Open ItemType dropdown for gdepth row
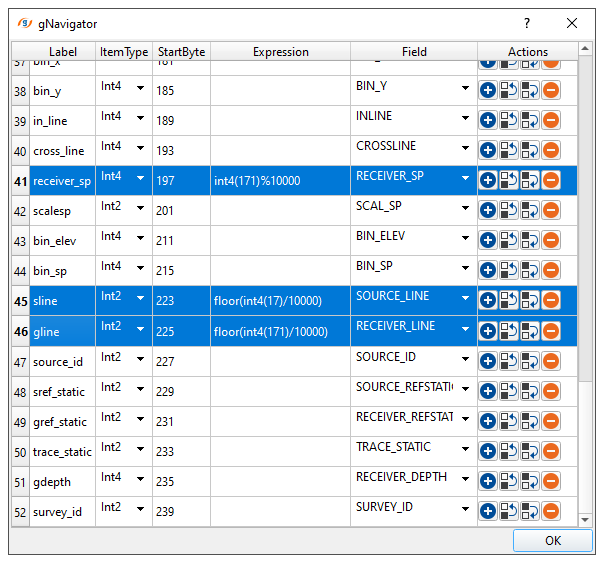 140,479
